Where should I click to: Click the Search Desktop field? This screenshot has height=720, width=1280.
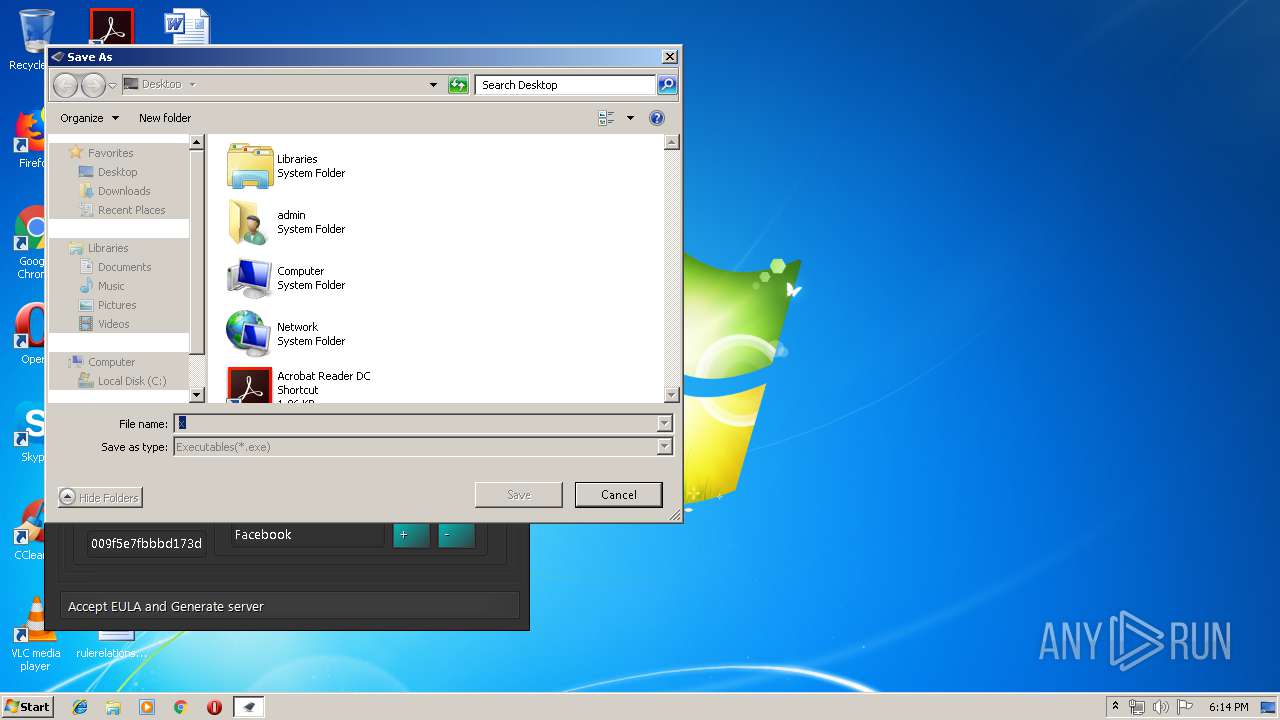click(565, 85)
